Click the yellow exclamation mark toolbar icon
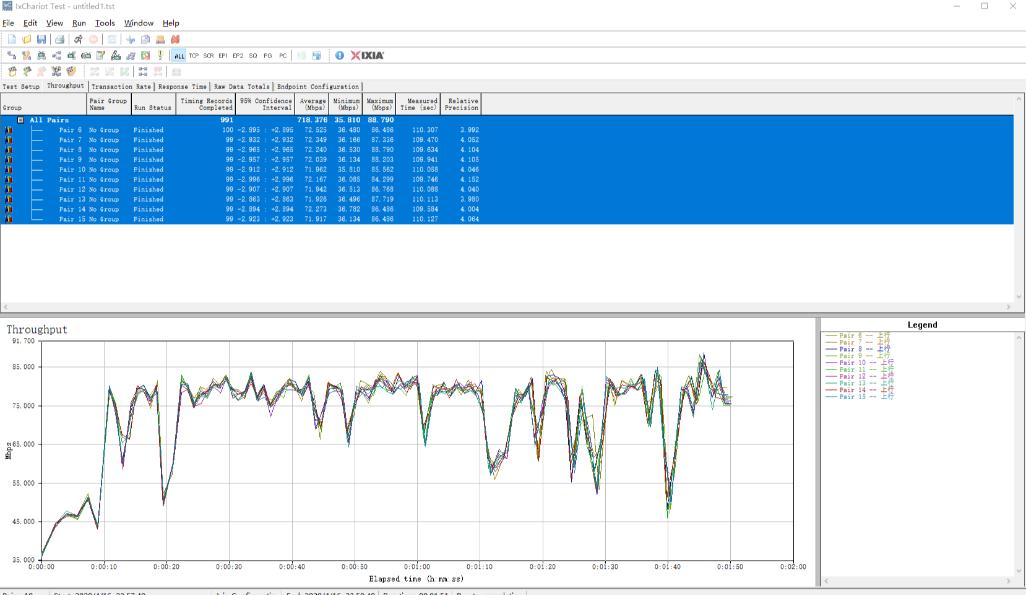 pos(160,55)
